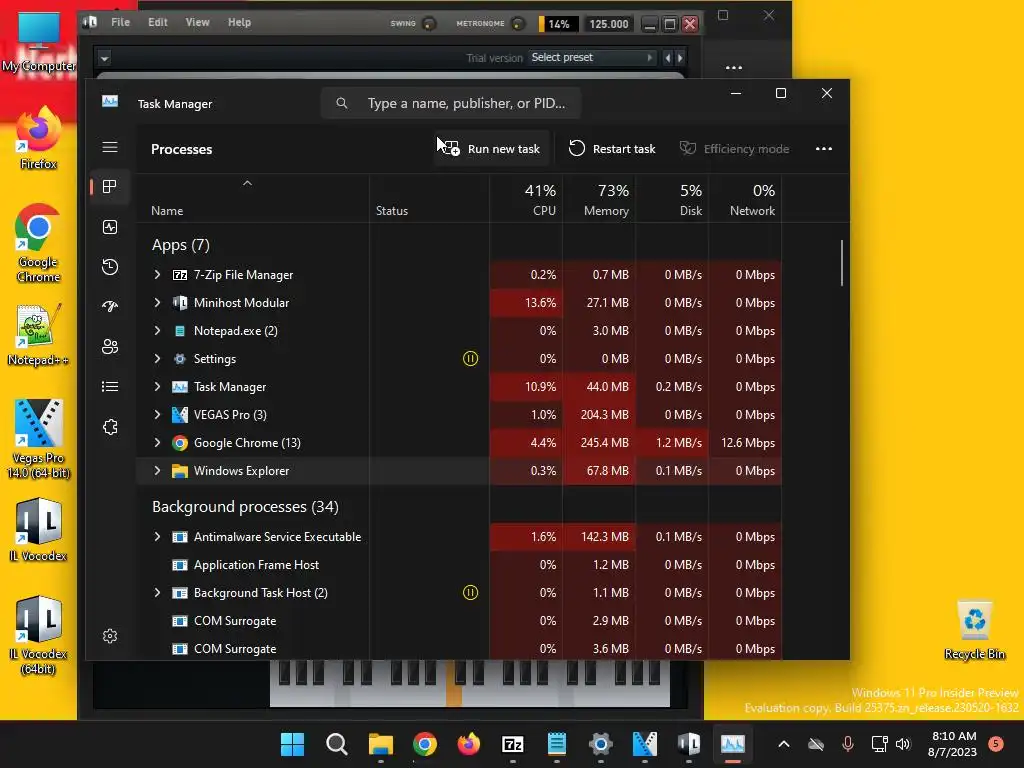Show hidden icons chevron in system tray
1024x768 pixels.
[x=784, y=744]
